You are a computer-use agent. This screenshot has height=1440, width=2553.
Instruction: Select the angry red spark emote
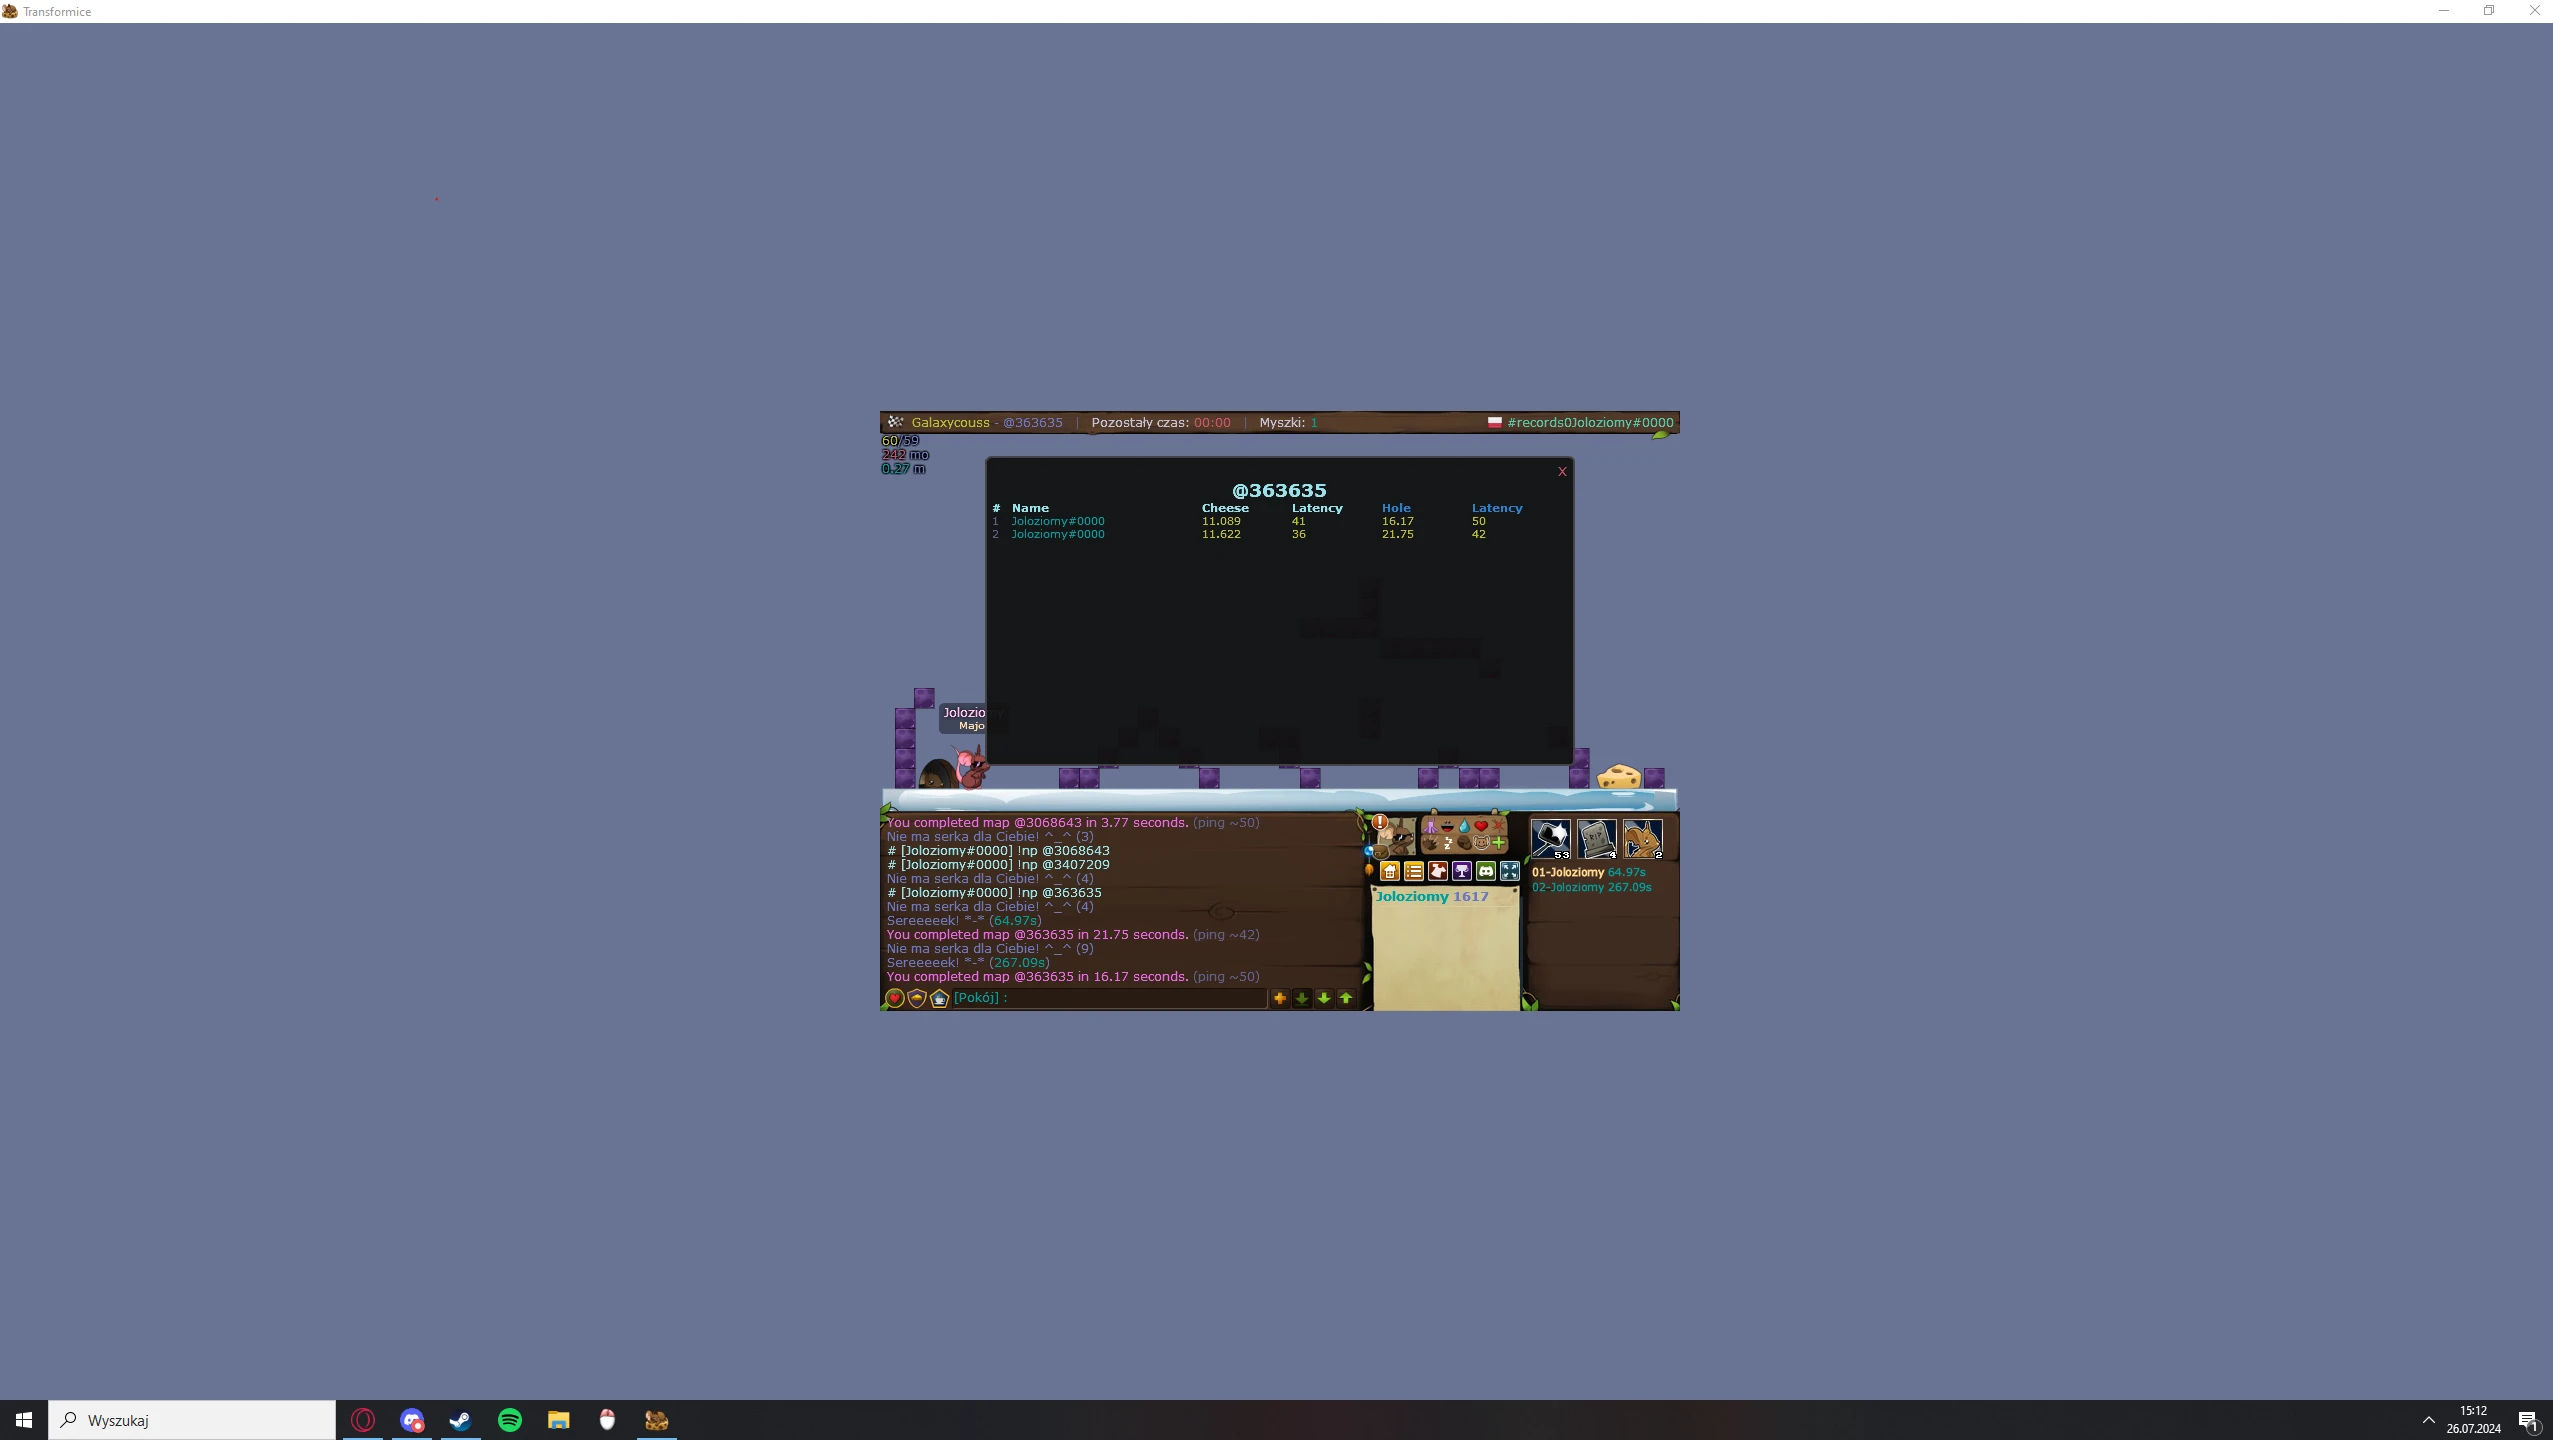[1498, 826]
